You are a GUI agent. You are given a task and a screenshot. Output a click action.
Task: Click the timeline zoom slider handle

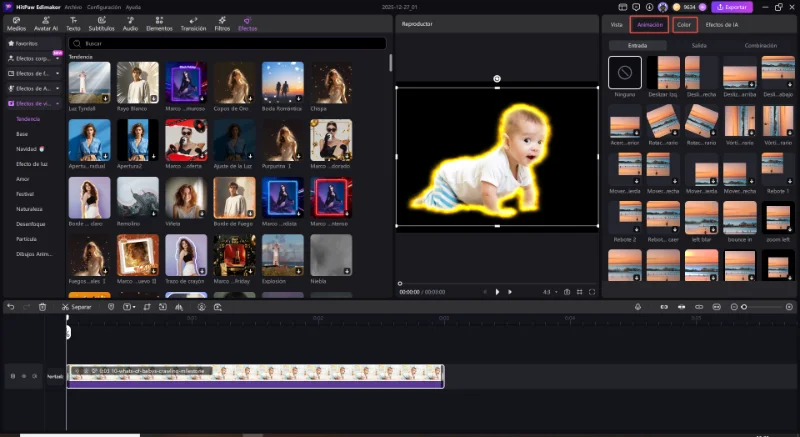[744, 307]
